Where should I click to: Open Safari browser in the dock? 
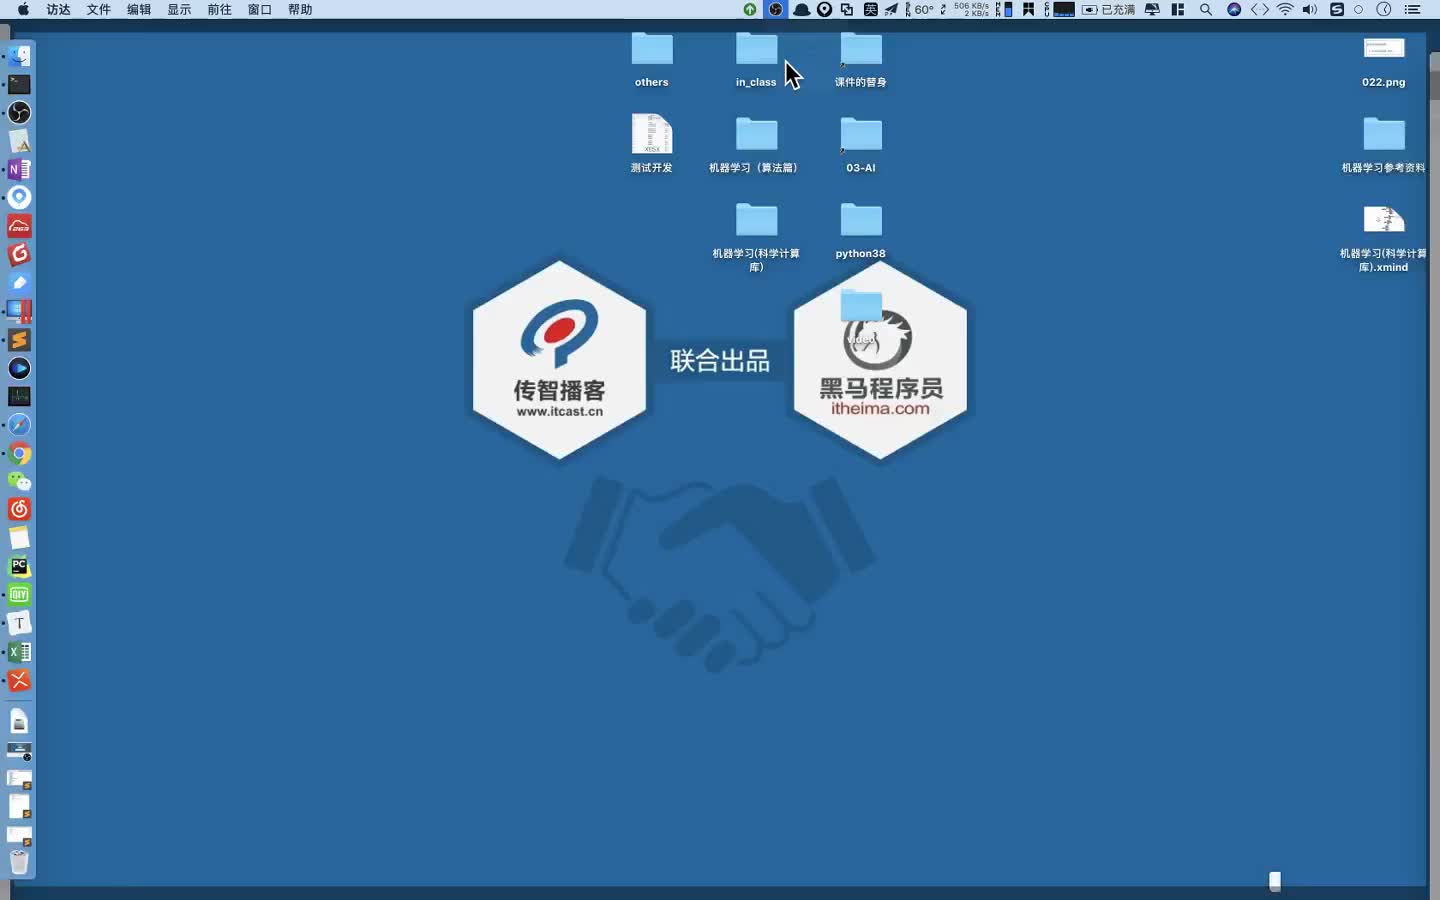pyautogui.click(x=19, y=425)
